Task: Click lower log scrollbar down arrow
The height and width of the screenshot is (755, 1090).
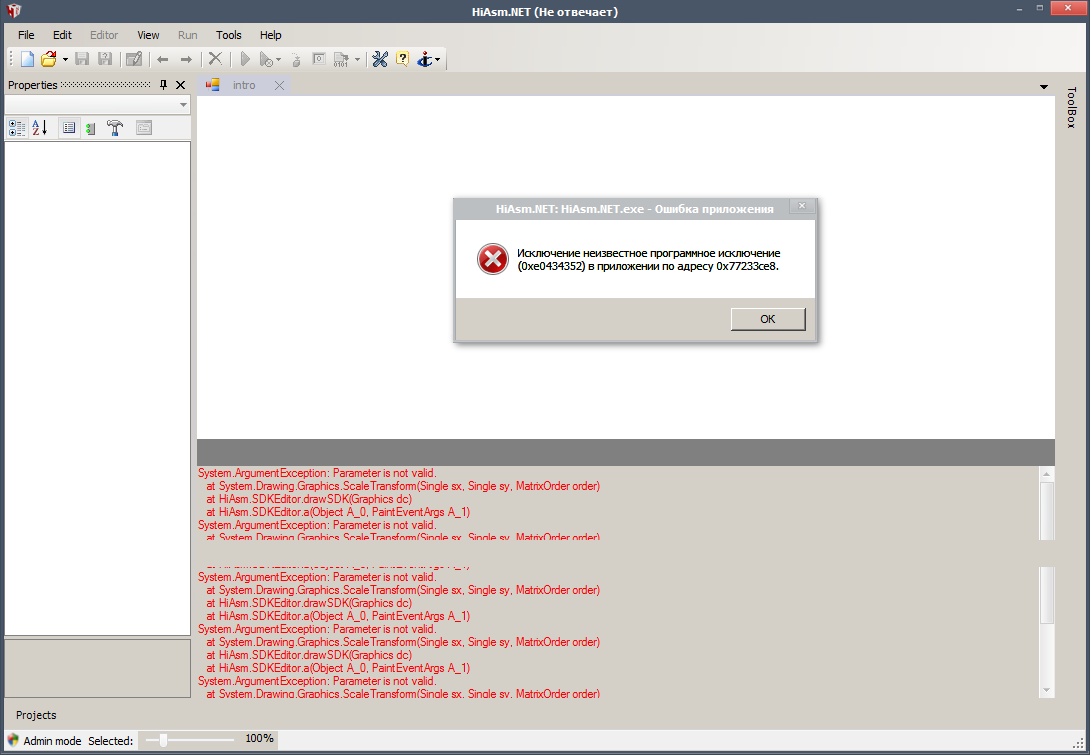Action: coord(1046,690)
